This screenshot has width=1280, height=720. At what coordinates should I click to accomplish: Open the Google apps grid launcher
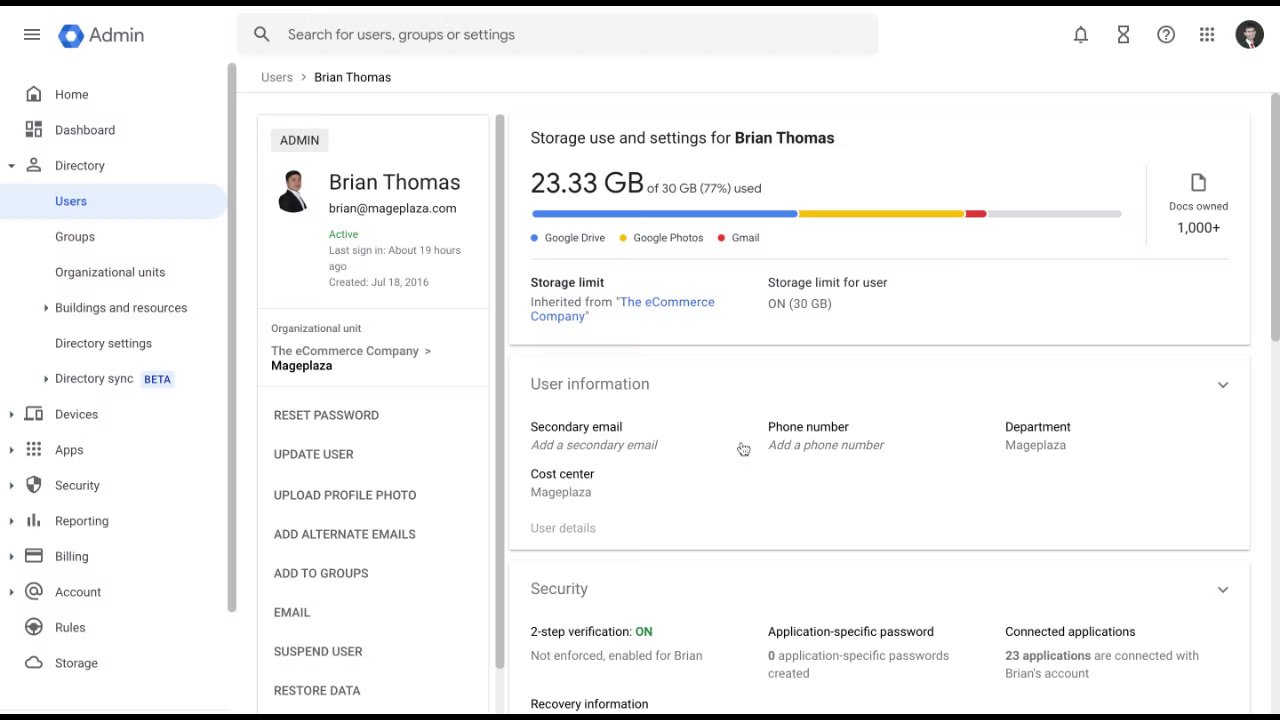1207,35
